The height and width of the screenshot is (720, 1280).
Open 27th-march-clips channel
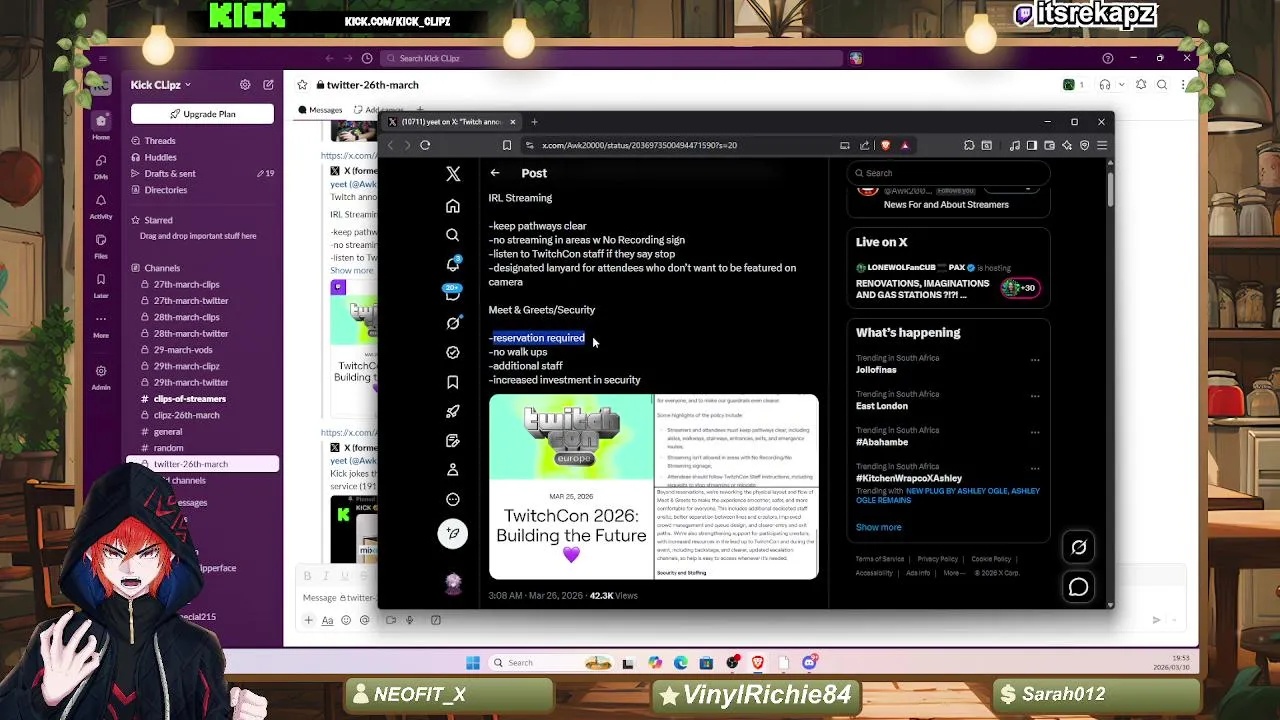(187, 285)
